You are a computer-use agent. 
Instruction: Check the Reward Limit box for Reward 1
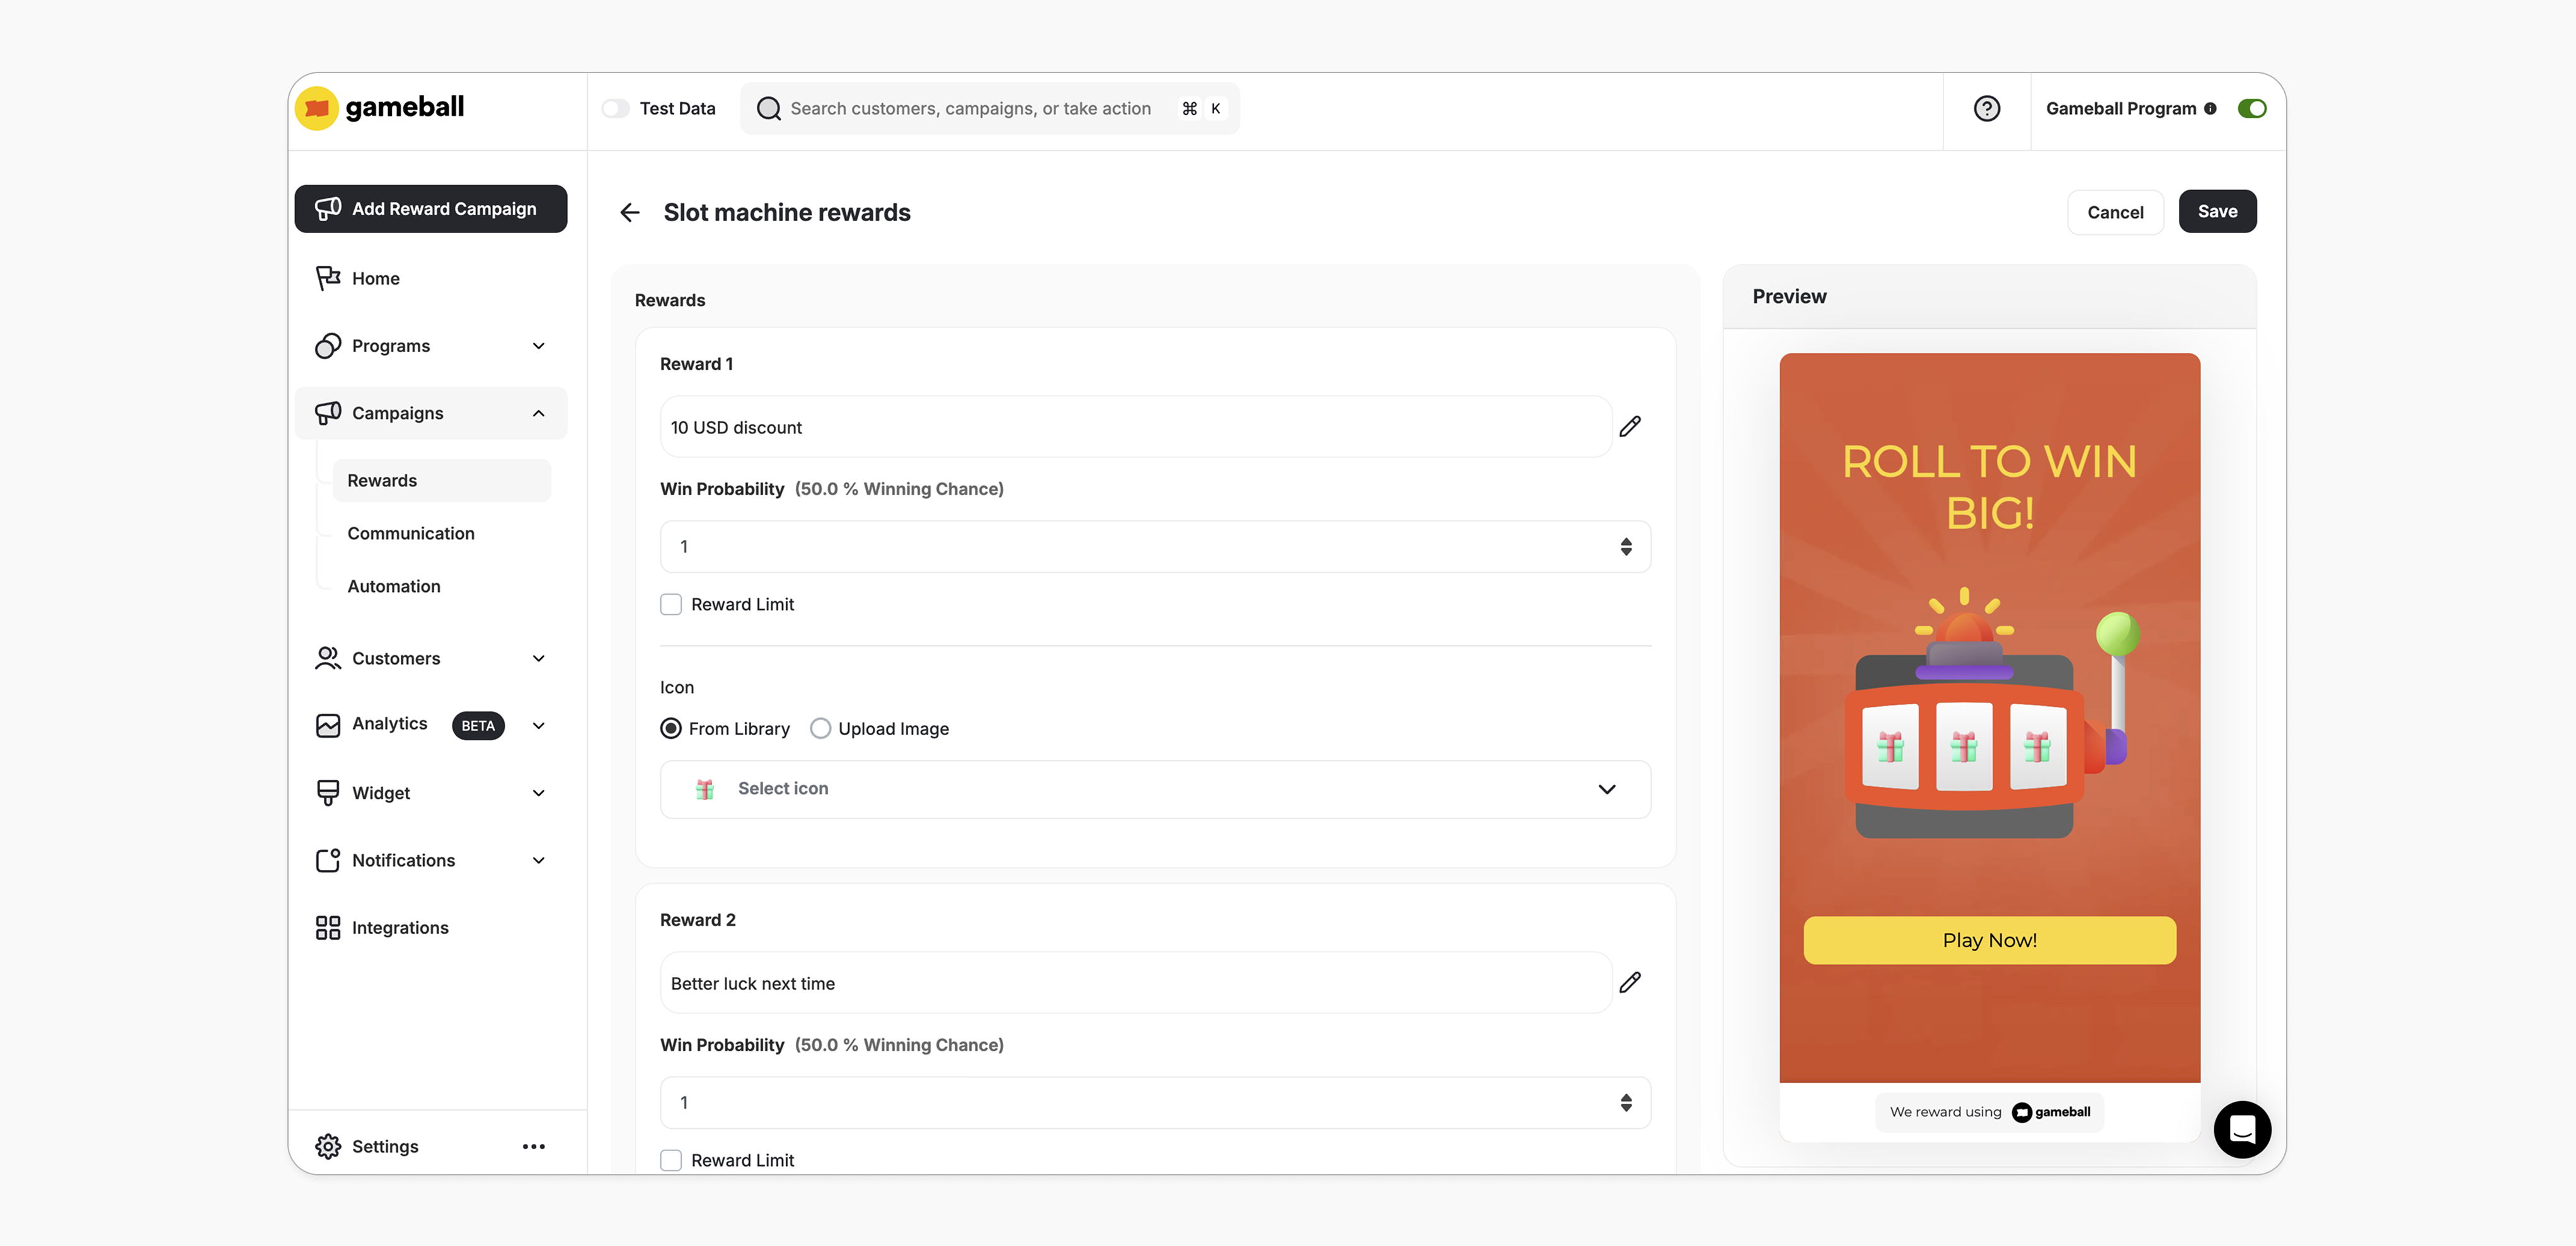pos(671,604)
